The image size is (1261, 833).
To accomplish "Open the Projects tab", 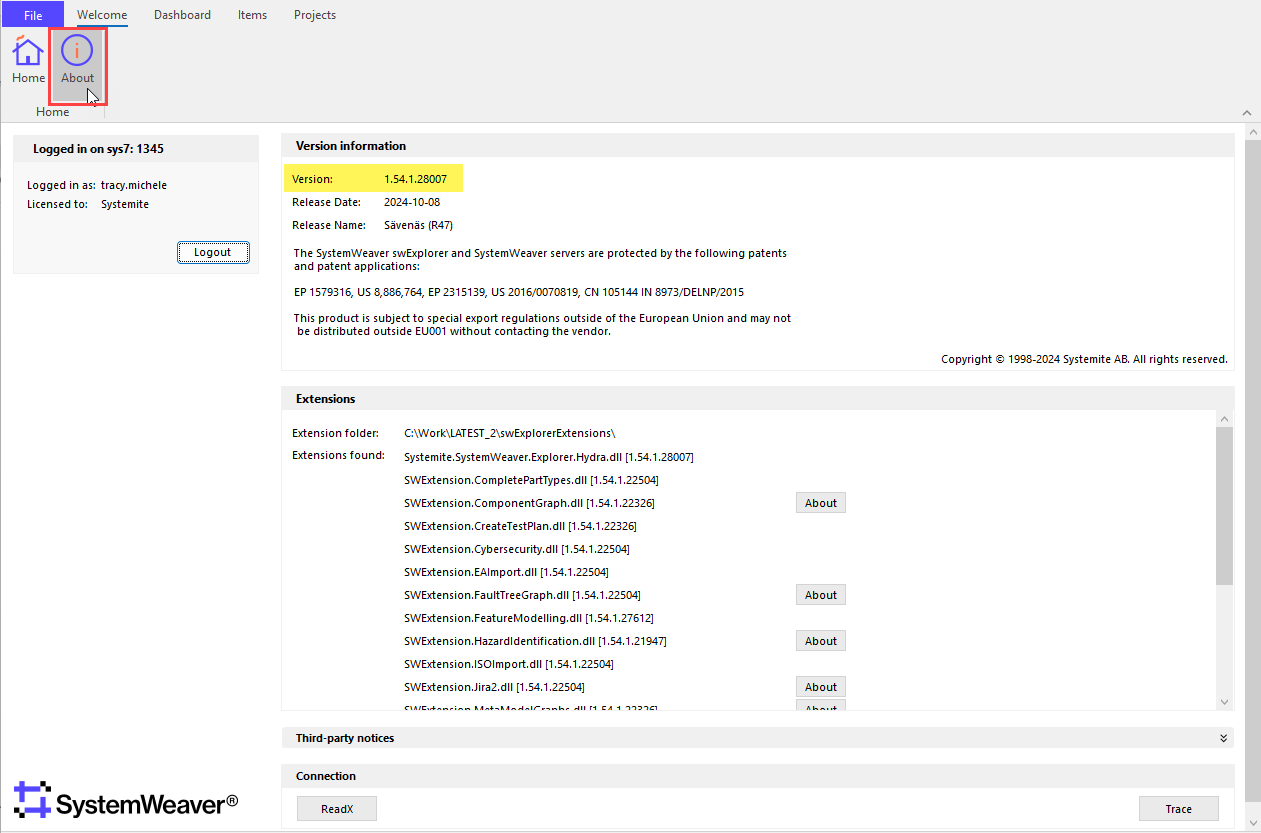I will coord(315,15).
